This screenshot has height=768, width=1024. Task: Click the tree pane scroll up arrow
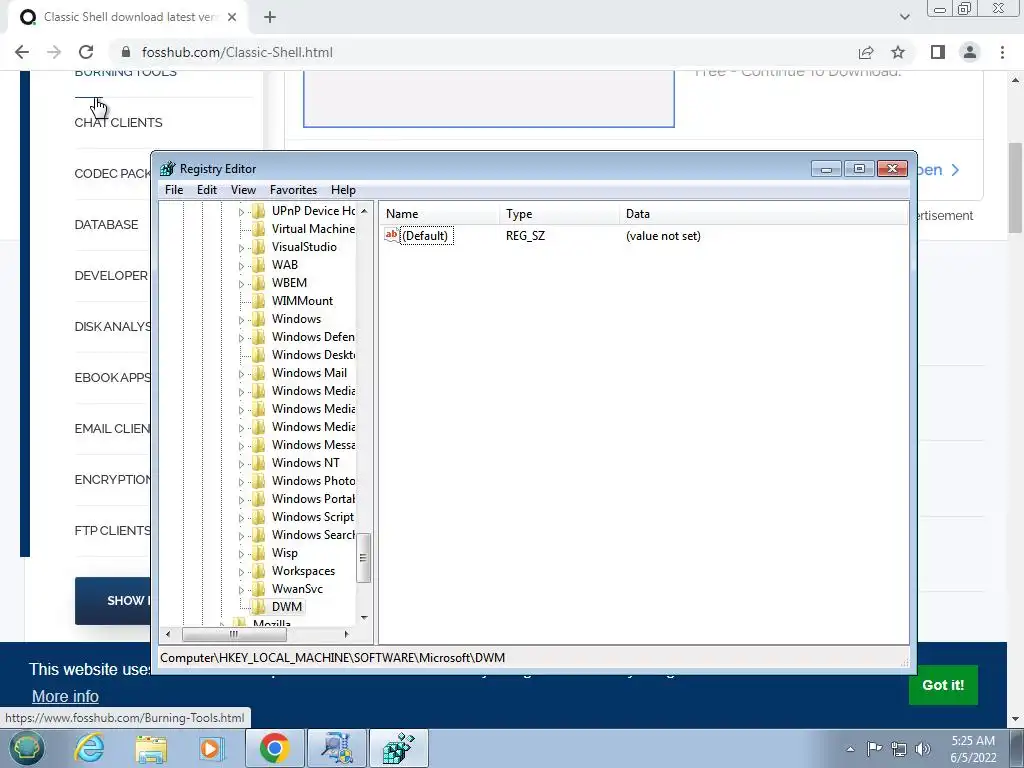click(x=364, y=211)
